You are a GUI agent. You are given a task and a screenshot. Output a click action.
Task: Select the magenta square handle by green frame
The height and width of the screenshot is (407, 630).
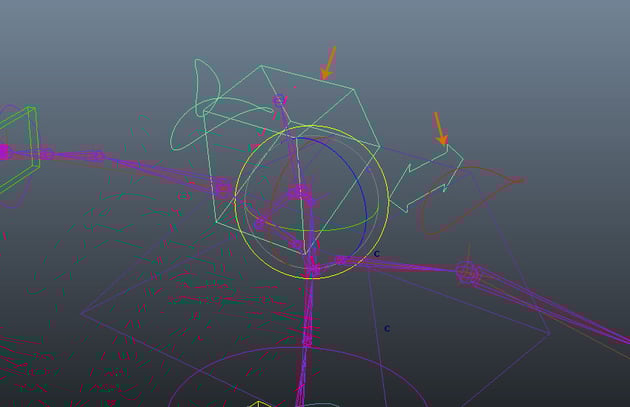coord(4,152)
